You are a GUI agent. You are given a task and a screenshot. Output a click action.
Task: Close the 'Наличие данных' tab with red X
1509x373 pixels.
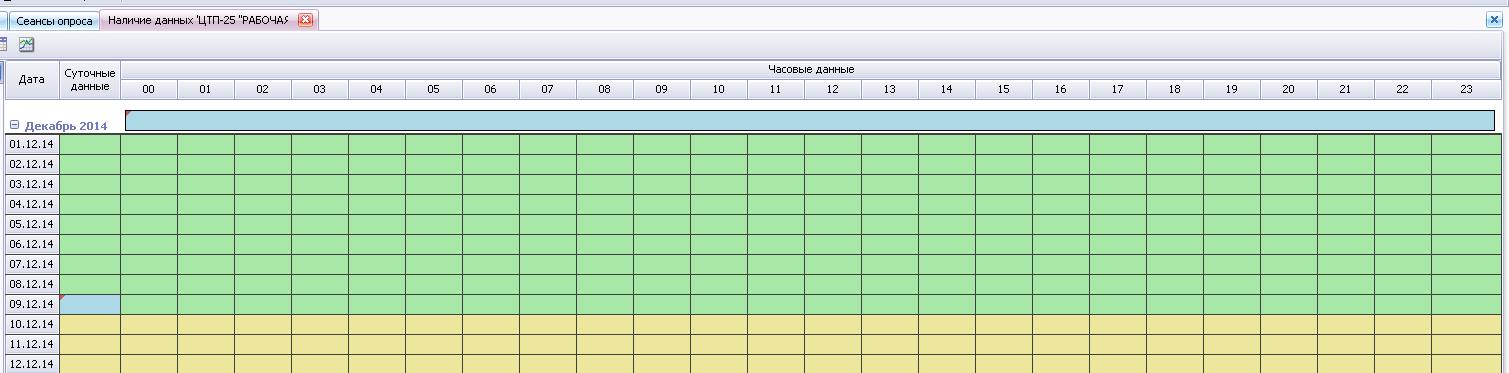[x=305, y=20]
